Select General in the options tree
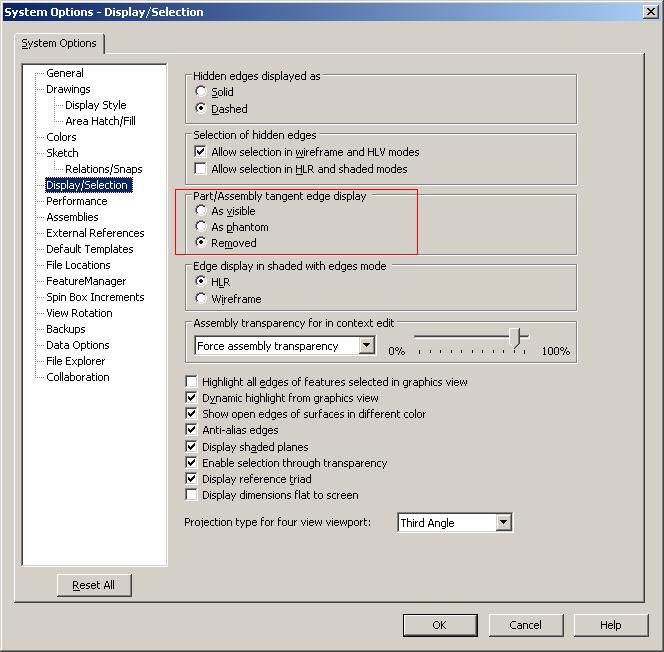The height and width of the screenshot is (652, 664). pos(65,73)
